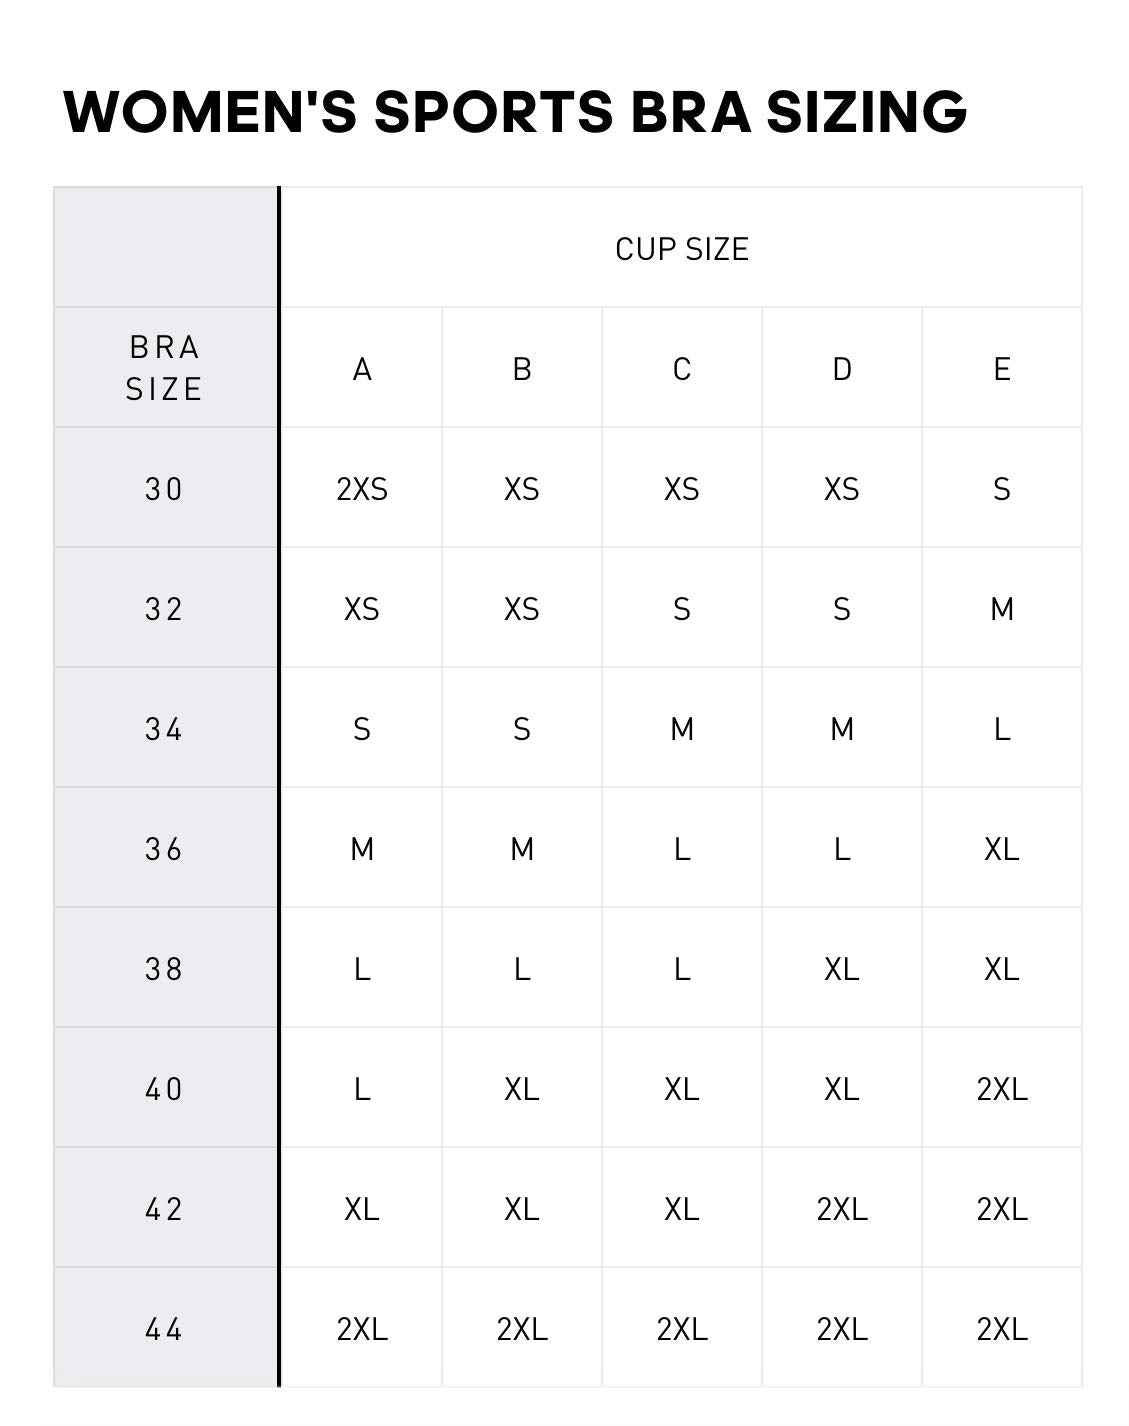The height and width of the screenshot is (1426, 1129).
Task: Choose the S cell in row 30
Action: coord(1002,489)
